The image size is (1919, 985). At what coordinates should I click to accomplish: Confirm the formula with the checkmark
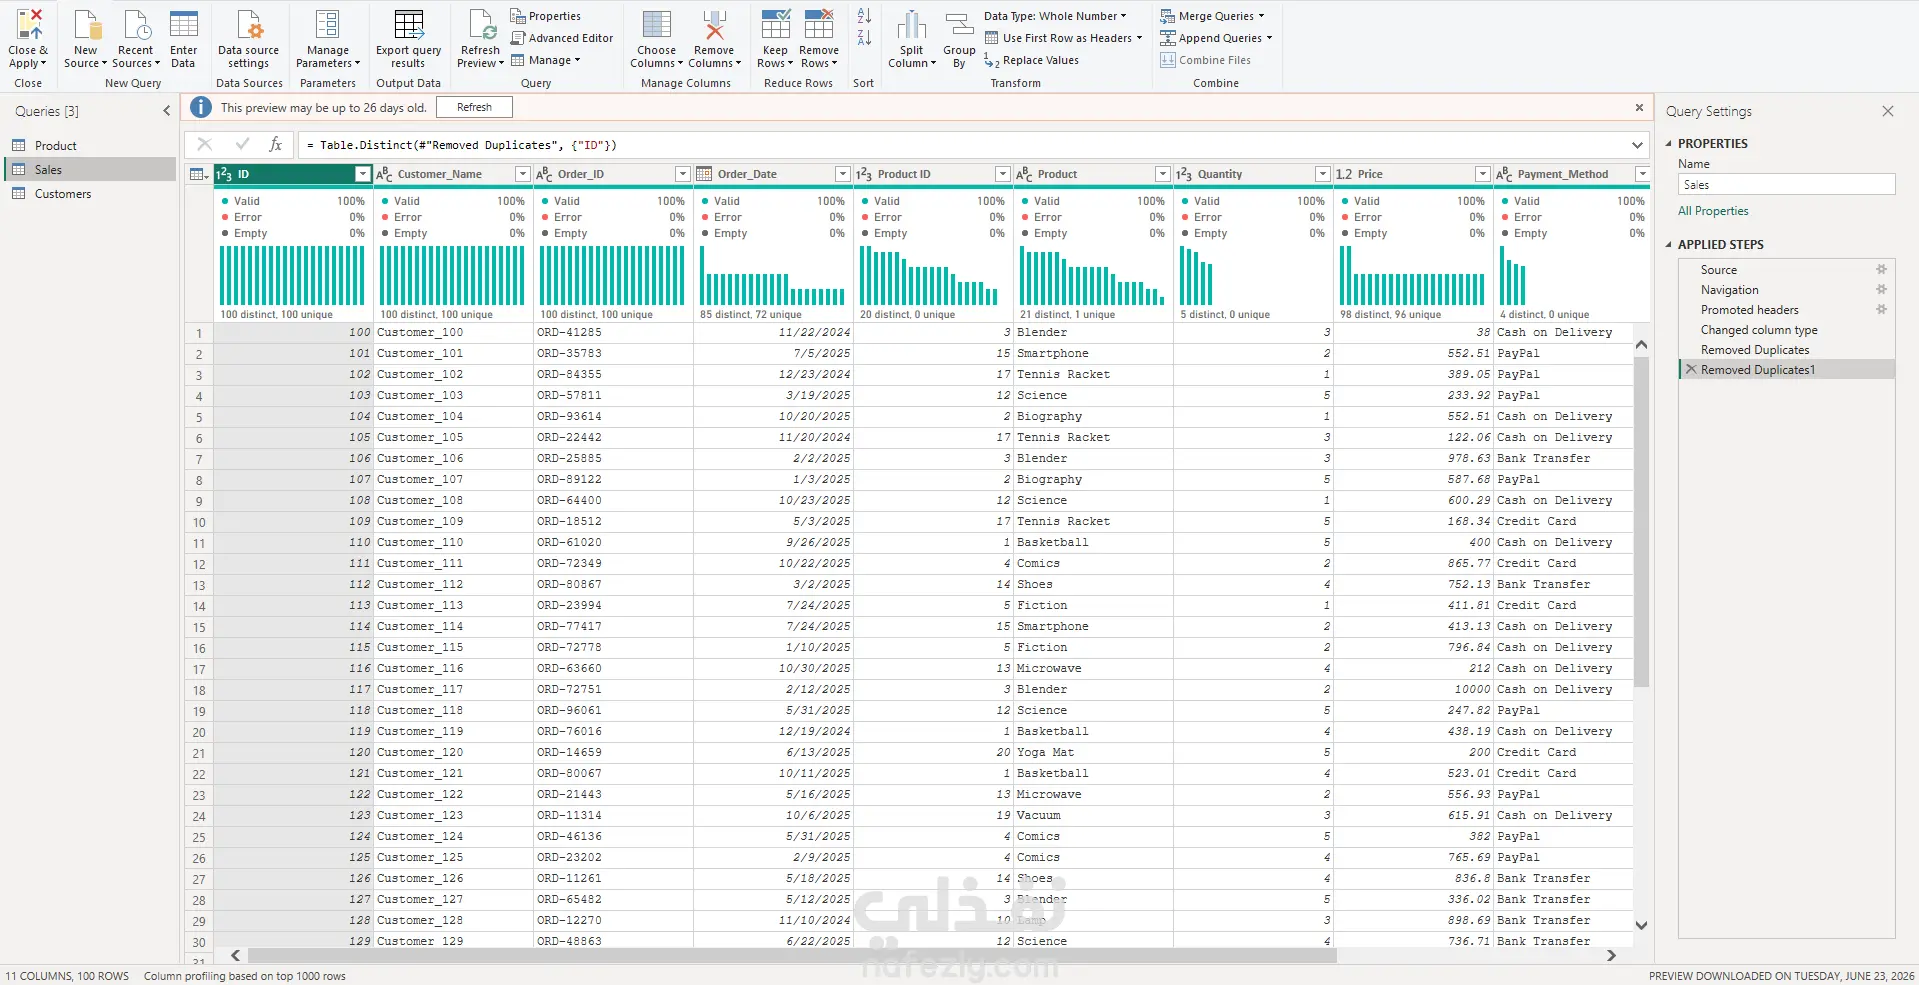point(242,145)
